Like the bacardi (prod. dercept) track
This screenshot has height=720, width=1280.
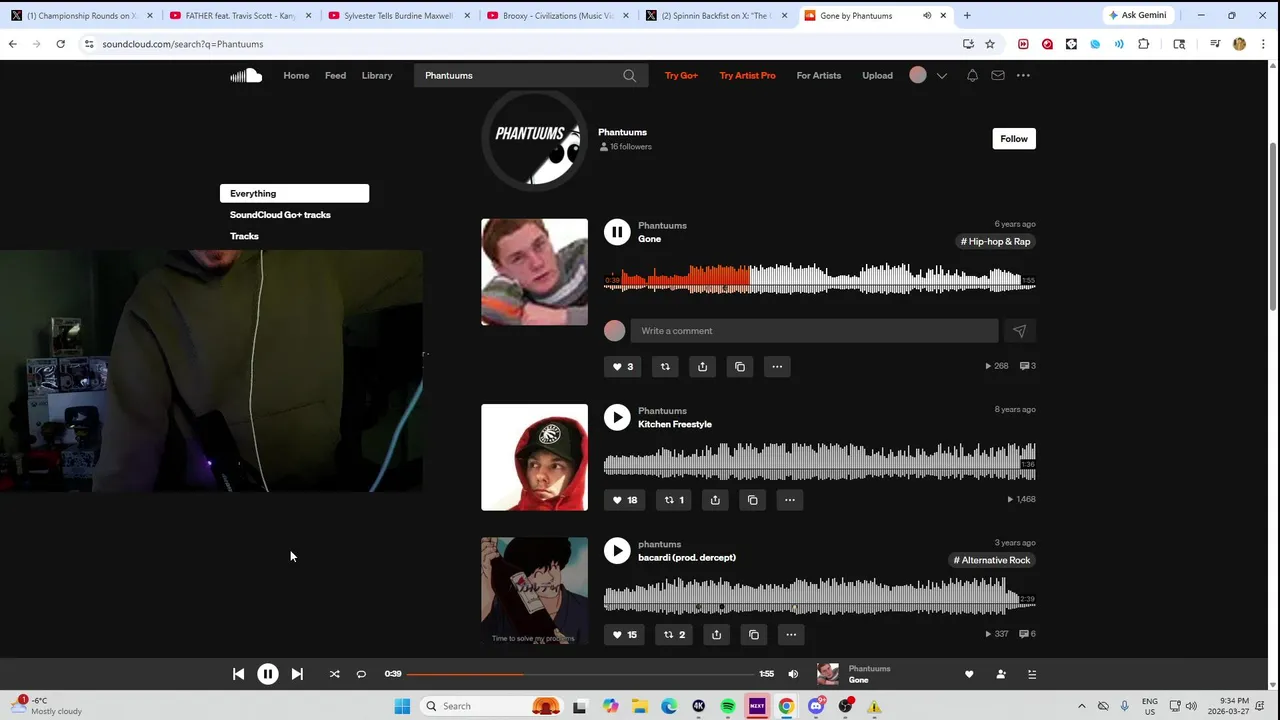click(625, 634)
